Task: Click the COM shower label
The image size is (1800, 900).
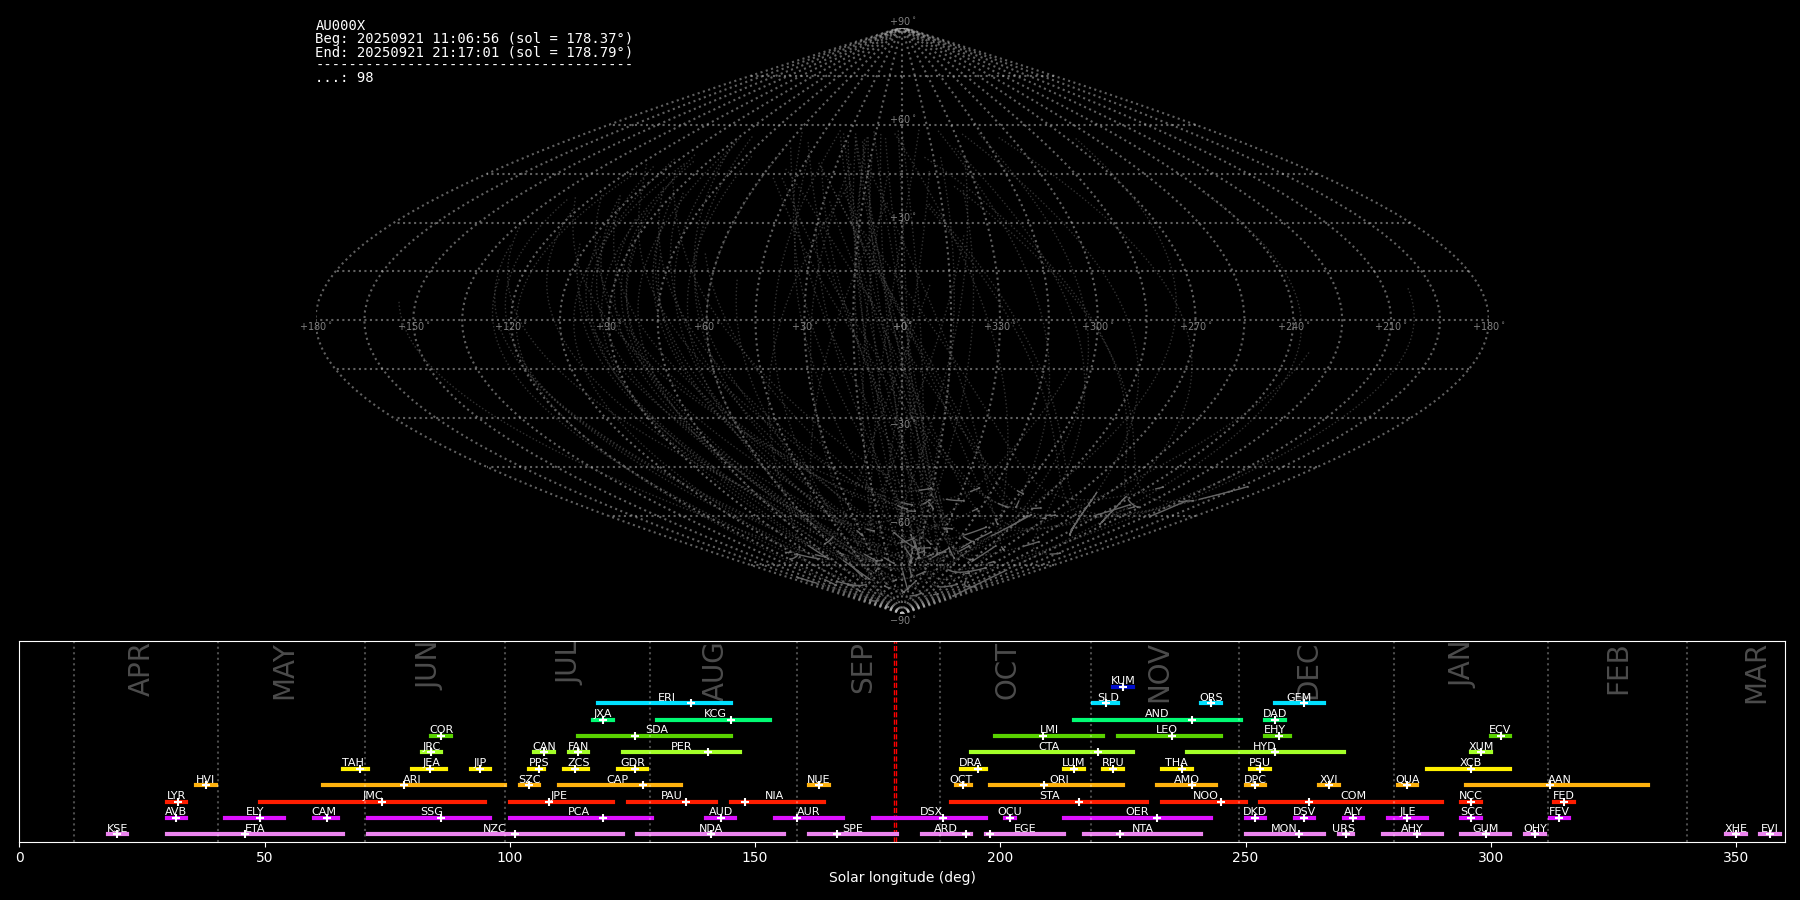Action: coord(1353,796)
